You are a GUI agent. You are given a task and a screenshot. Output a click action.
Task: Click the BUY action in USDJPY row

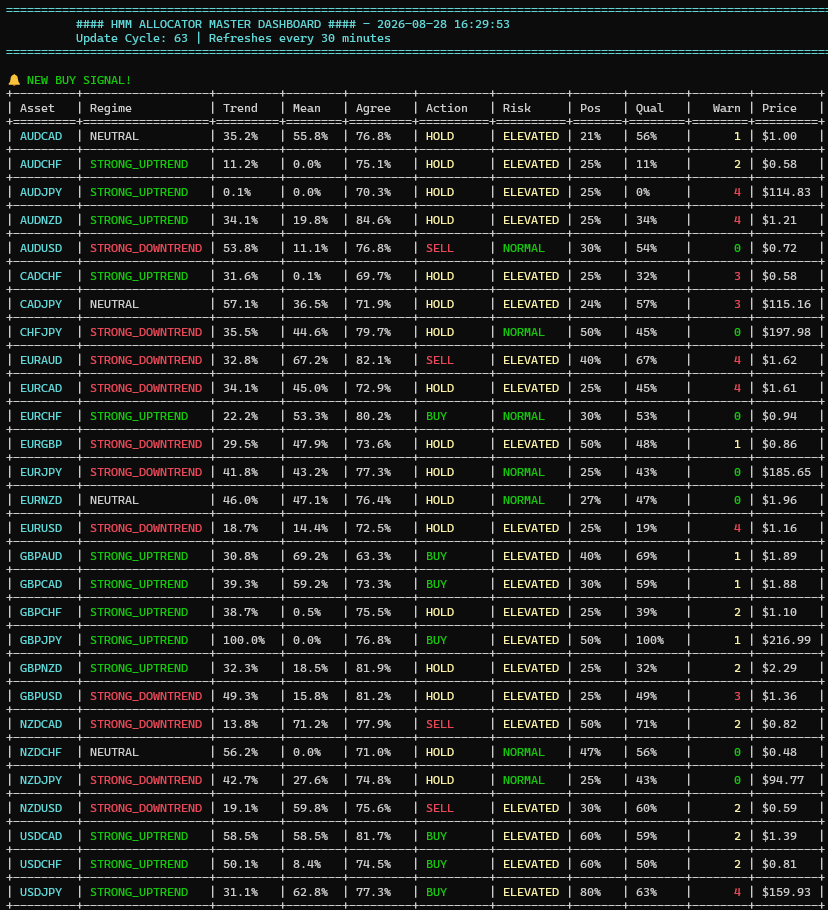pyautogui.click(x=436, y=892)
